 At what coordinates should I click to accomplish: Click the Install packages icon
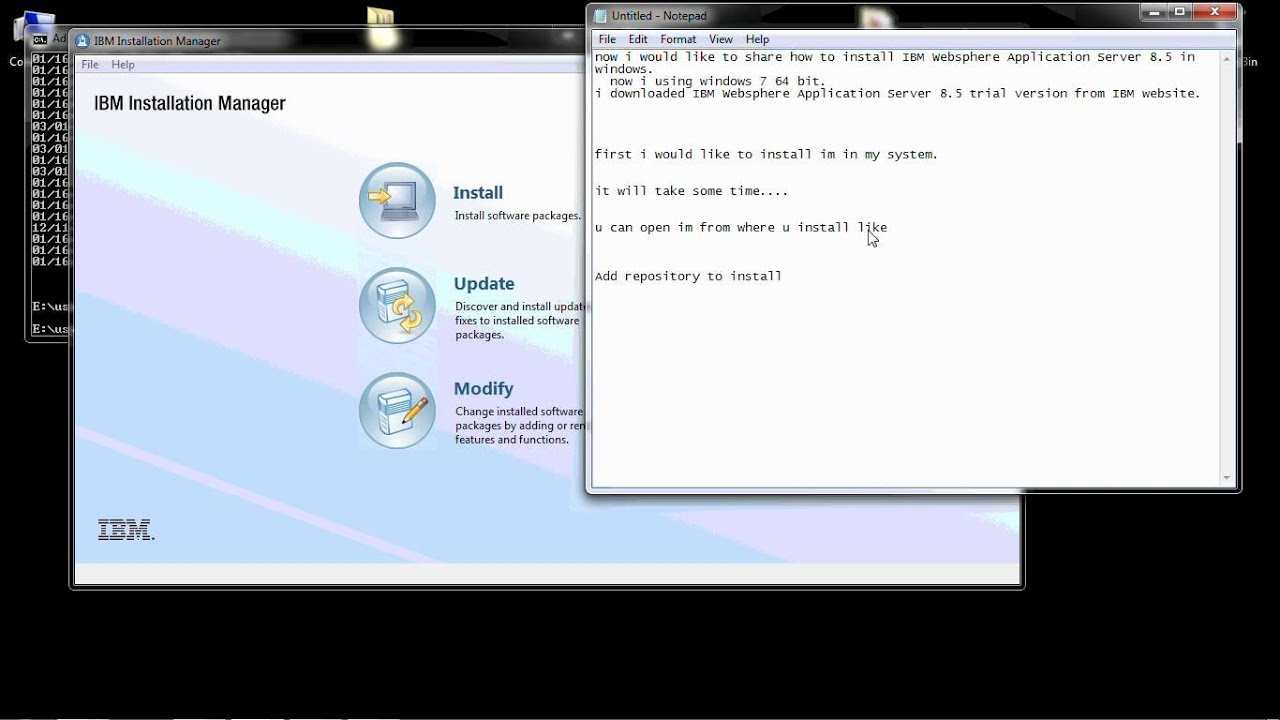pyautogui.click(x=397, y=200)
